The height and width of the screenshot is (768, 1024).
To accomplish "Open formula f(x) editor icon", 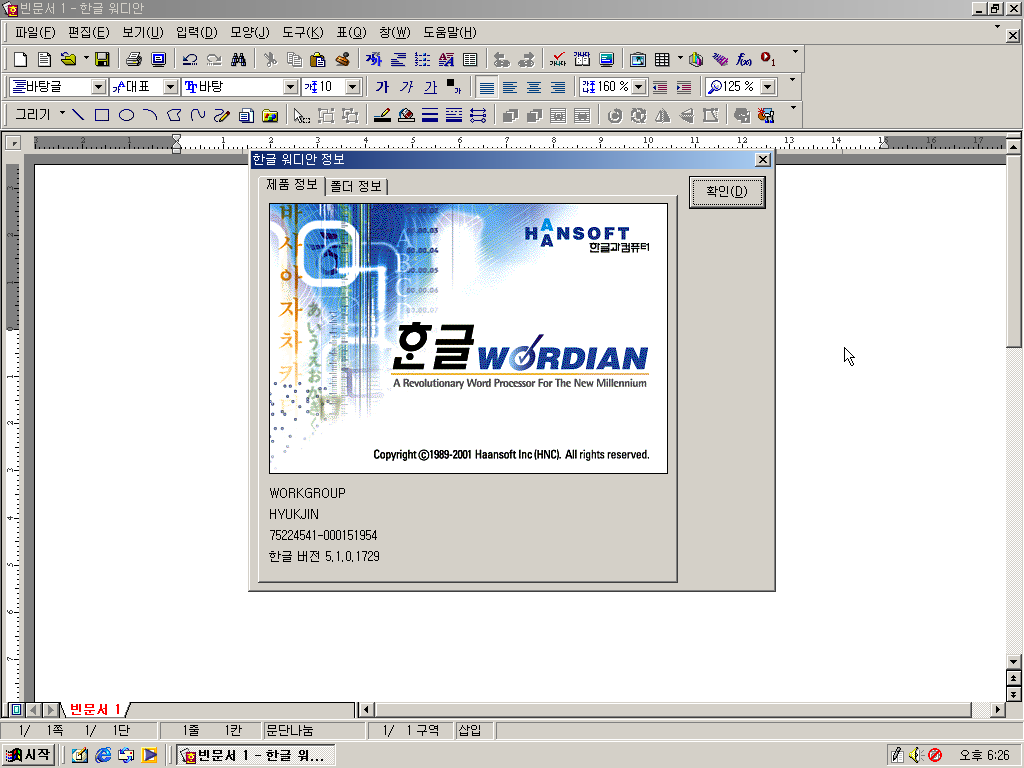I will coord(744,59).
